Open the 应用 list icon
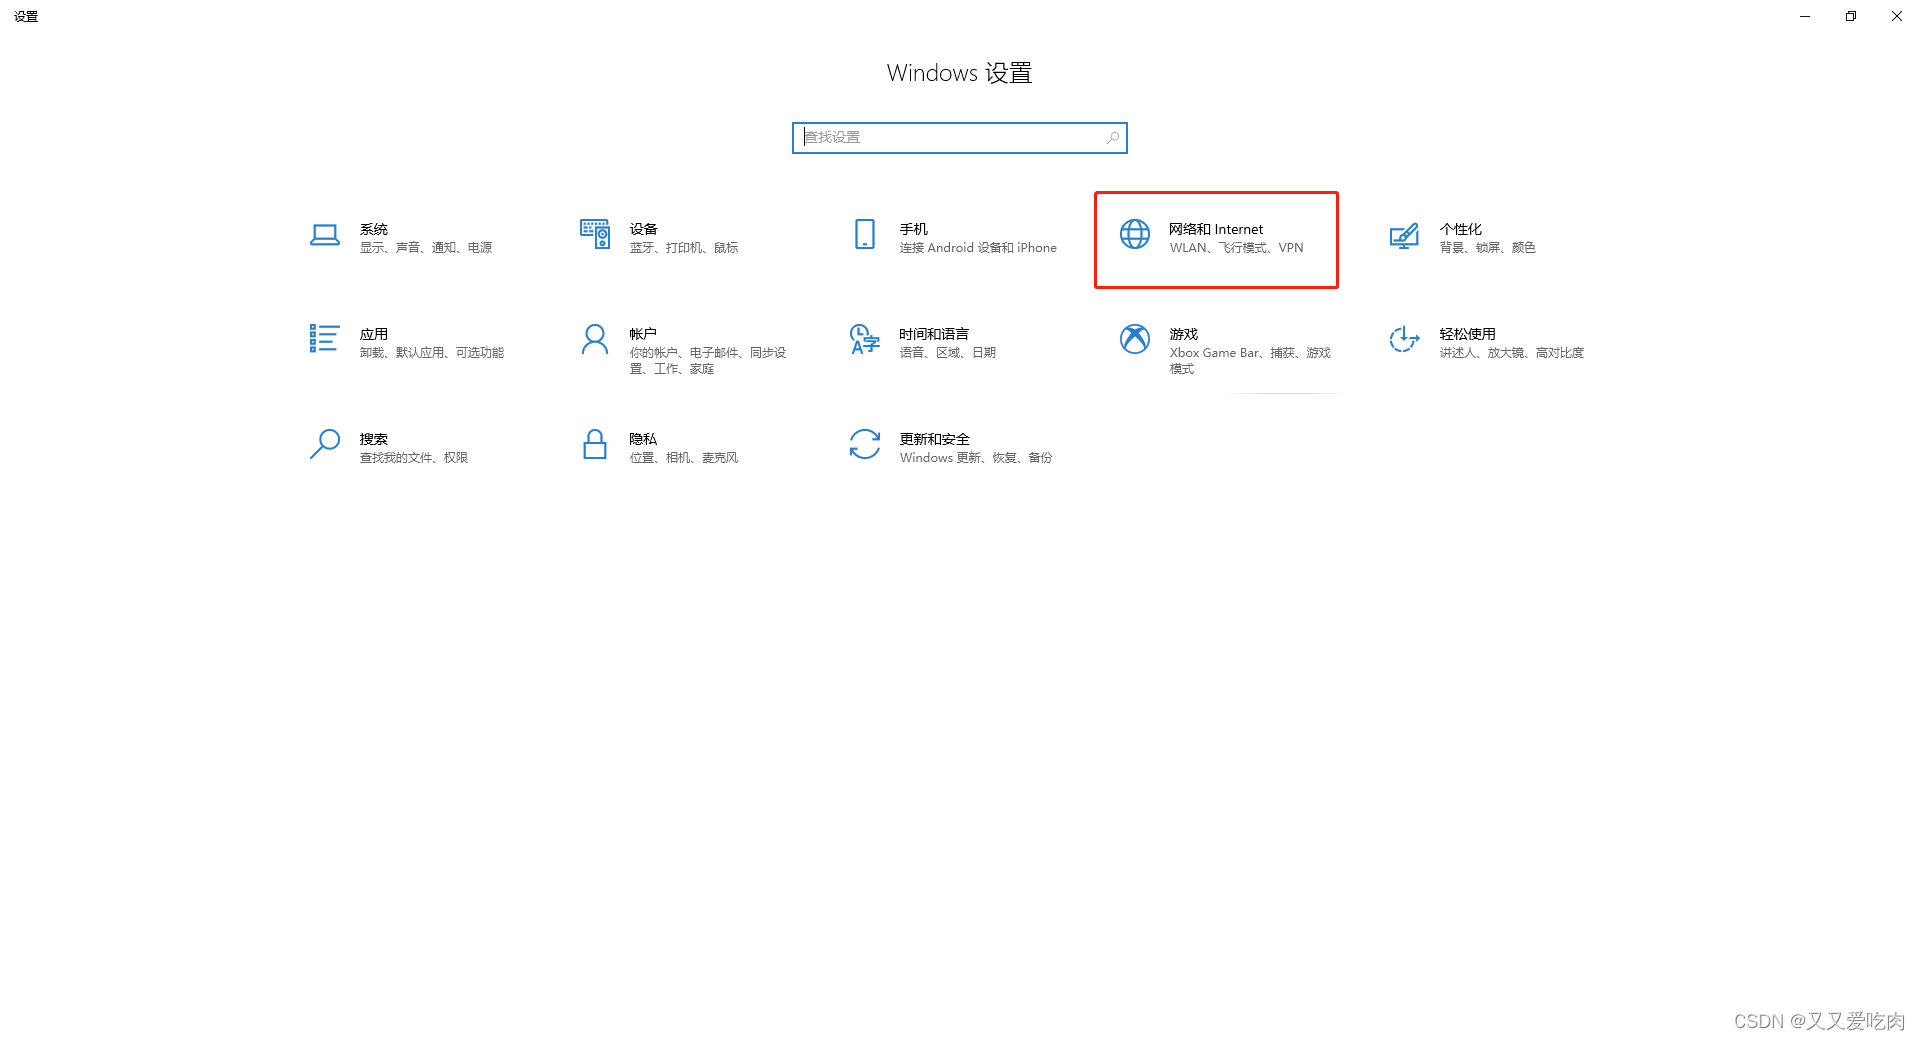 [324, 338]
